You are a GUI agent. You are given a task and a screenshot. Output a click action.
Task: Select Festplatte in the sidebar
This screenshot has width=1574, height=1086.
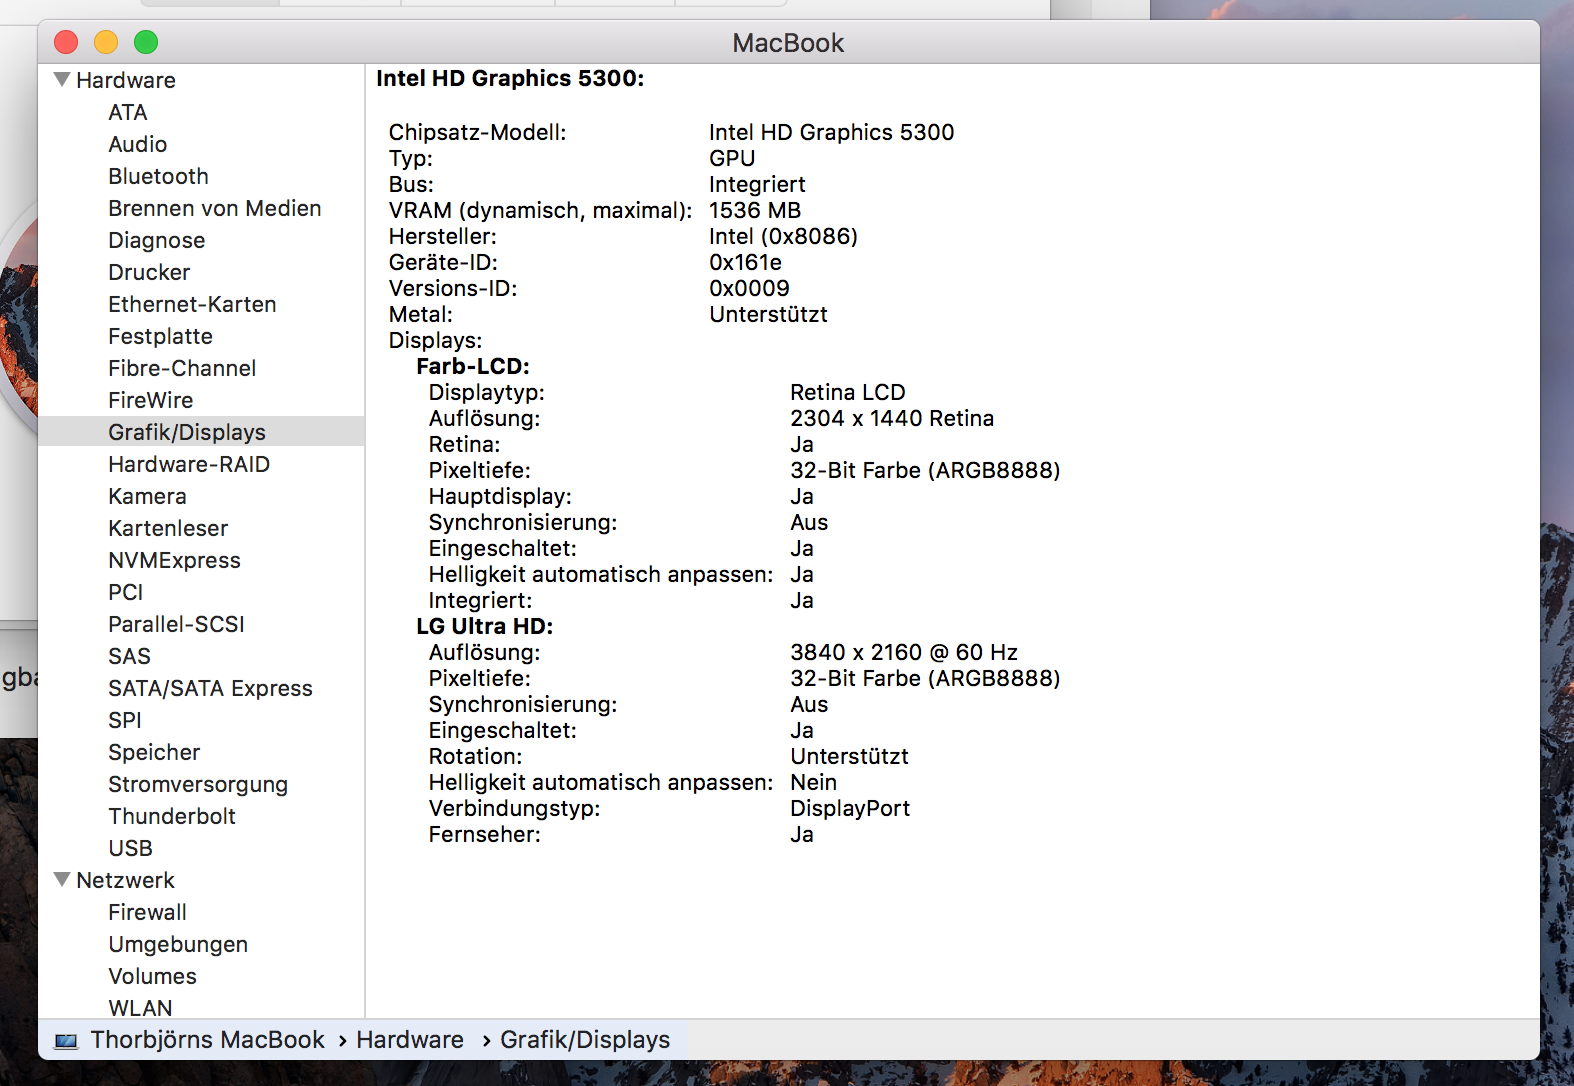point(161,336)
